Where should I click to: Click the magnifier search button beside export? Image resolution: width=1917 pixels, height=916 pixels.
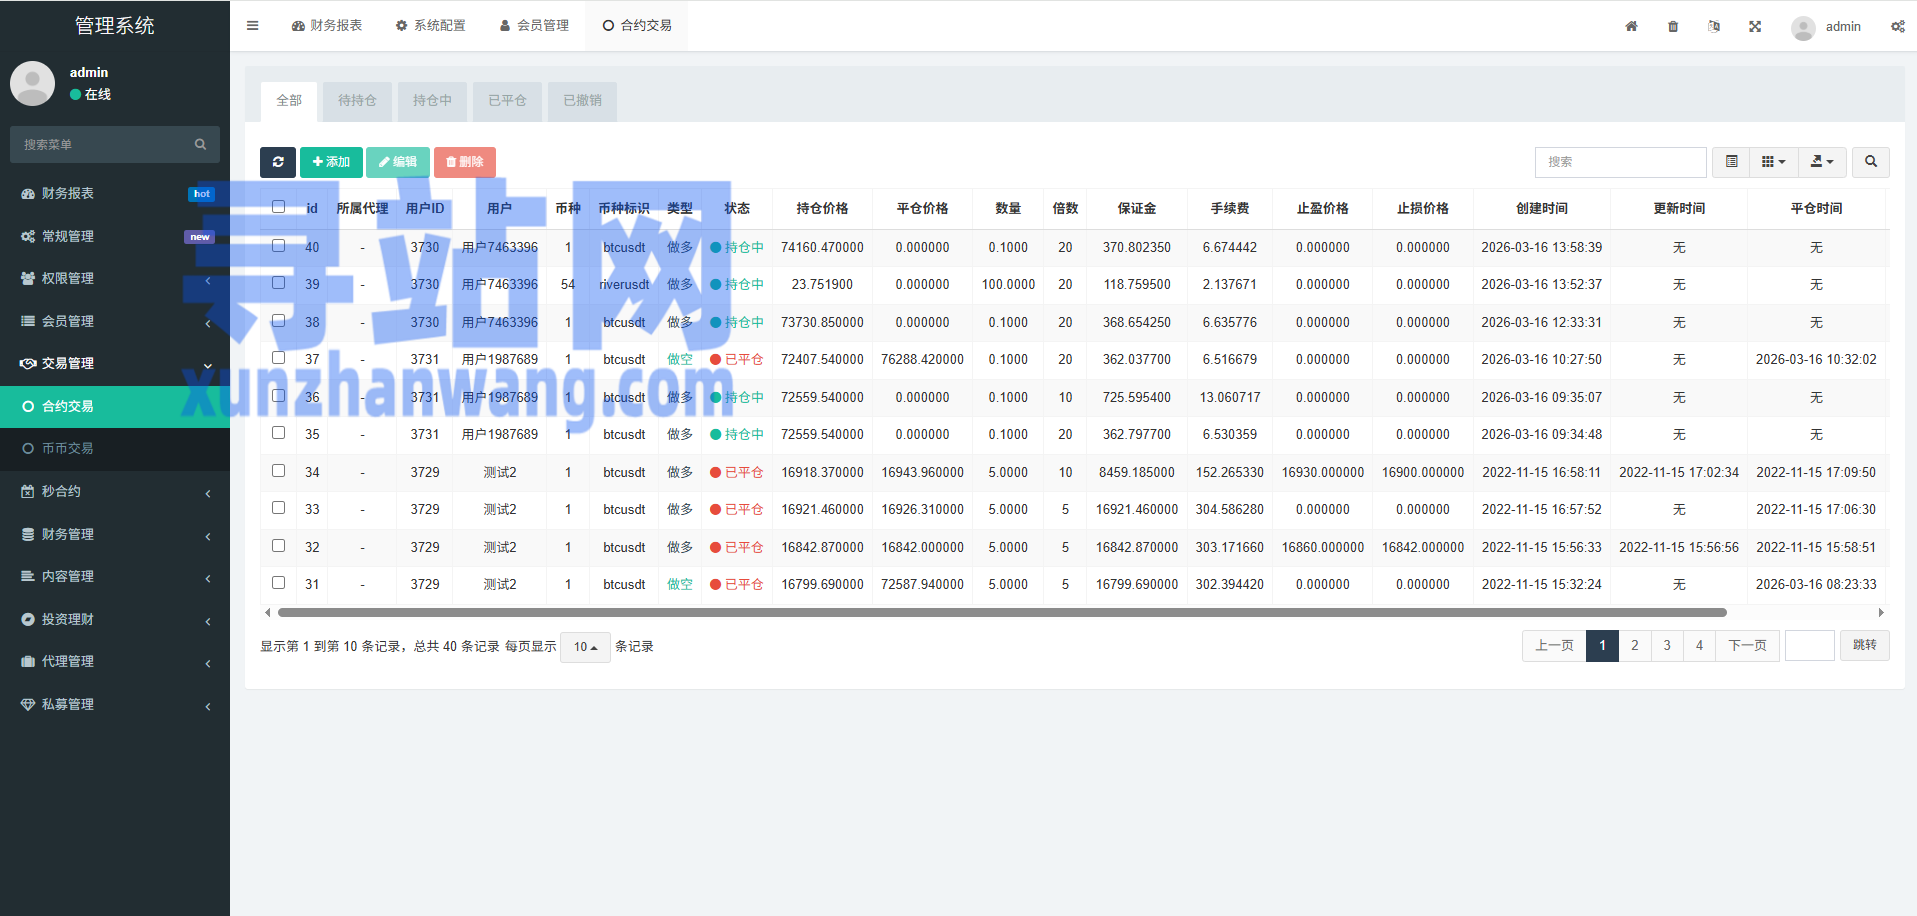coord(1870,162)
